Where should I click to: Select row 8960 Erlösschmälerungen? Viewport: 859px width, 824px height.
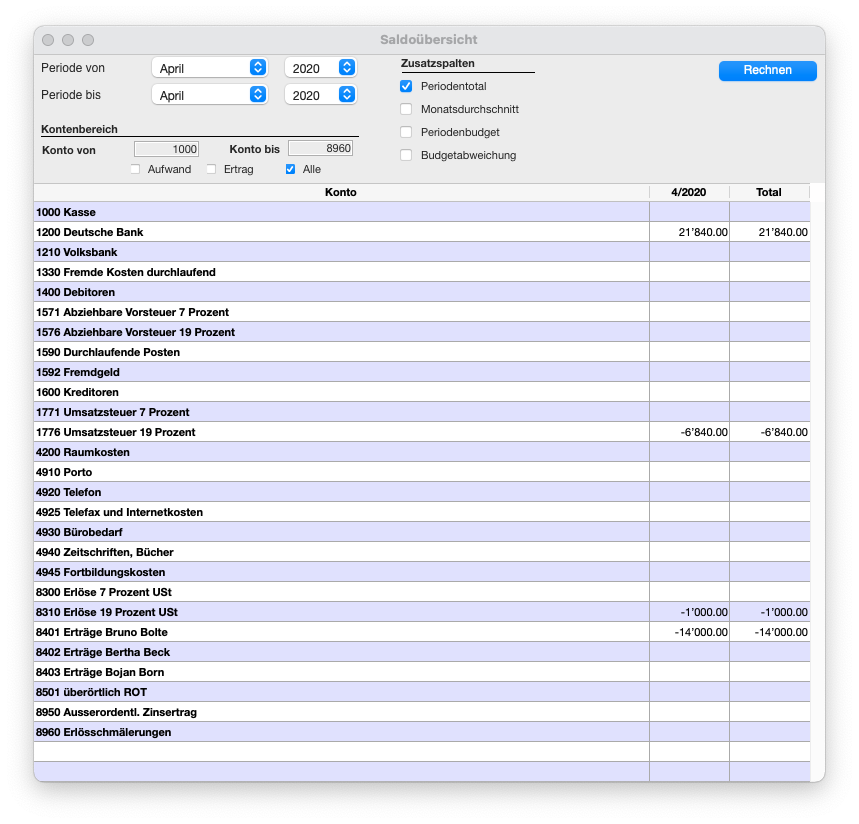(x=422, y=732)
